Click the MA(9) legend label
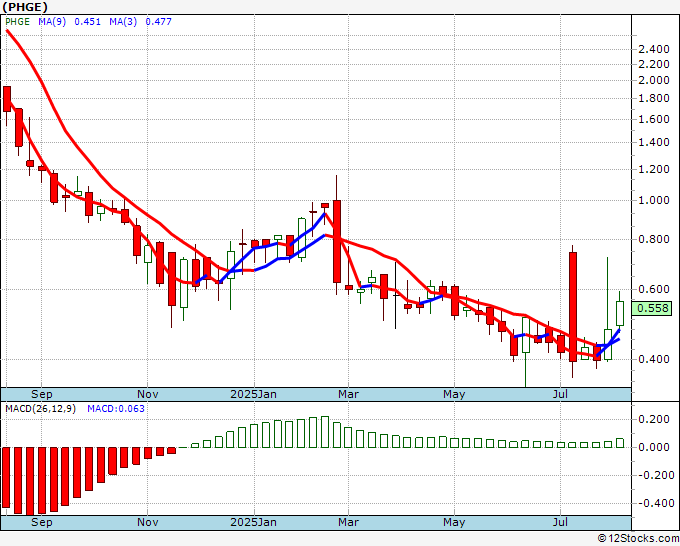The height and width of the screenshot is (546, 680). click(52, 21)
